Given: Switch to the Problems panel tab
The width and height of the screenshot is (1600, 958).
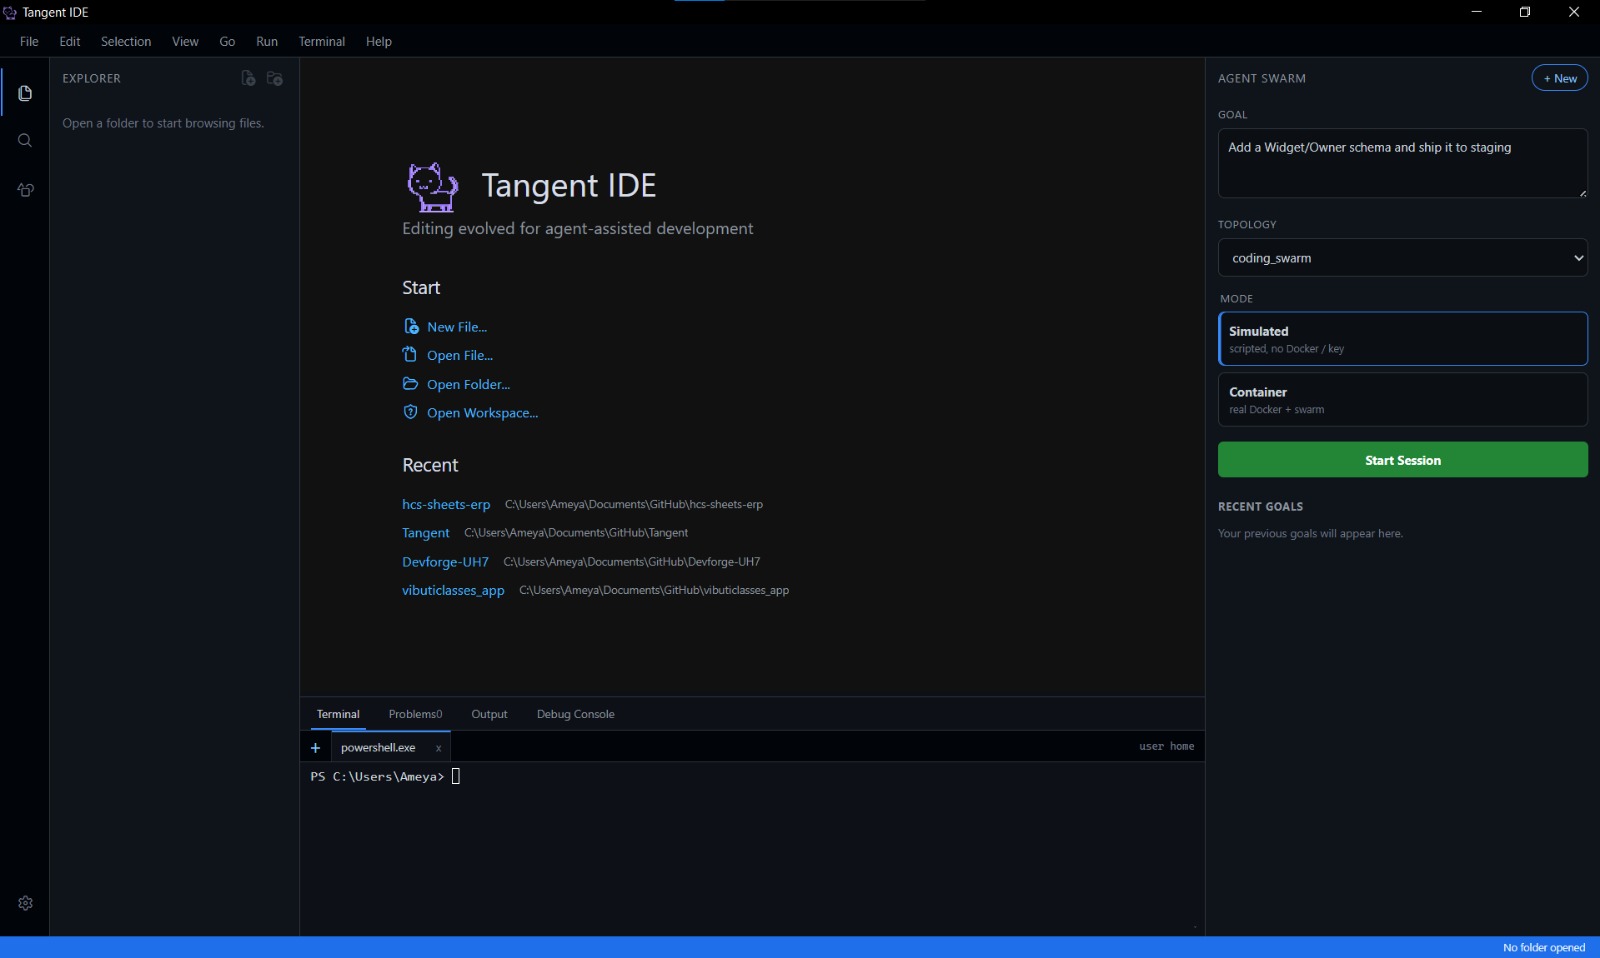Looking at the screenshot, I should [x=415, y=714].
